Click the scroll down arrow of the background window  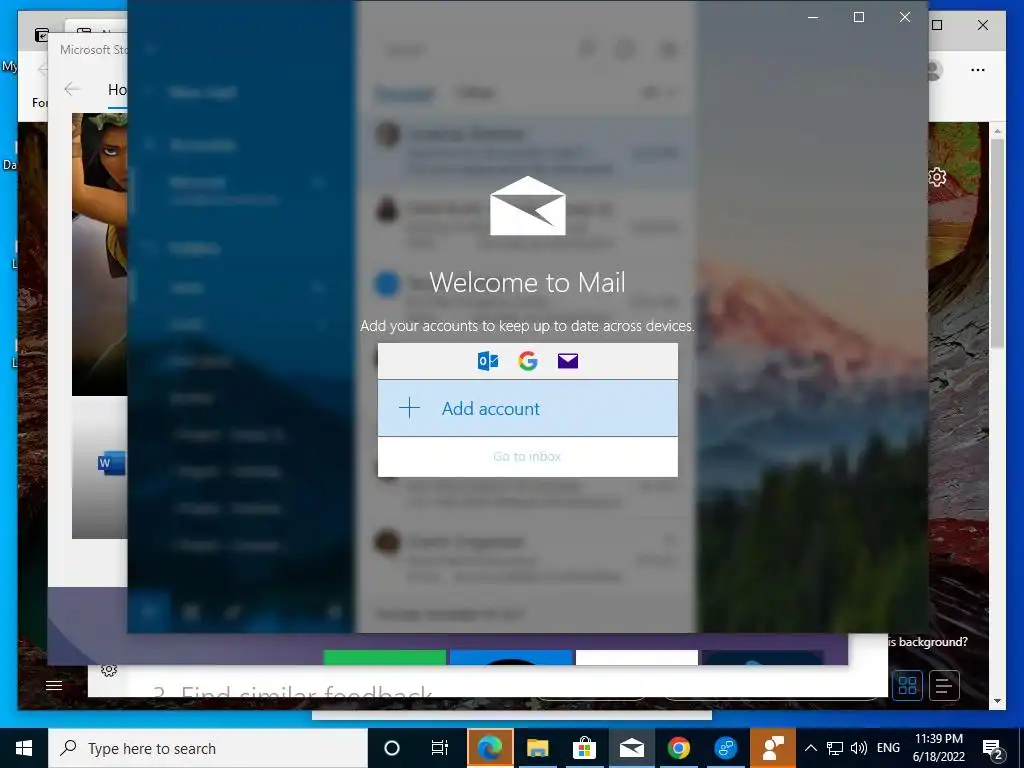[997, 701]
